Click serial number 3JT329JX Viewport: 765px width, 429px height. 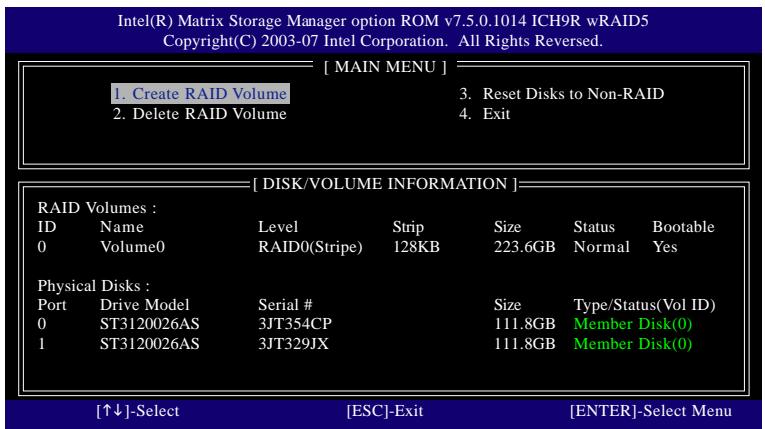coord(293,344)
